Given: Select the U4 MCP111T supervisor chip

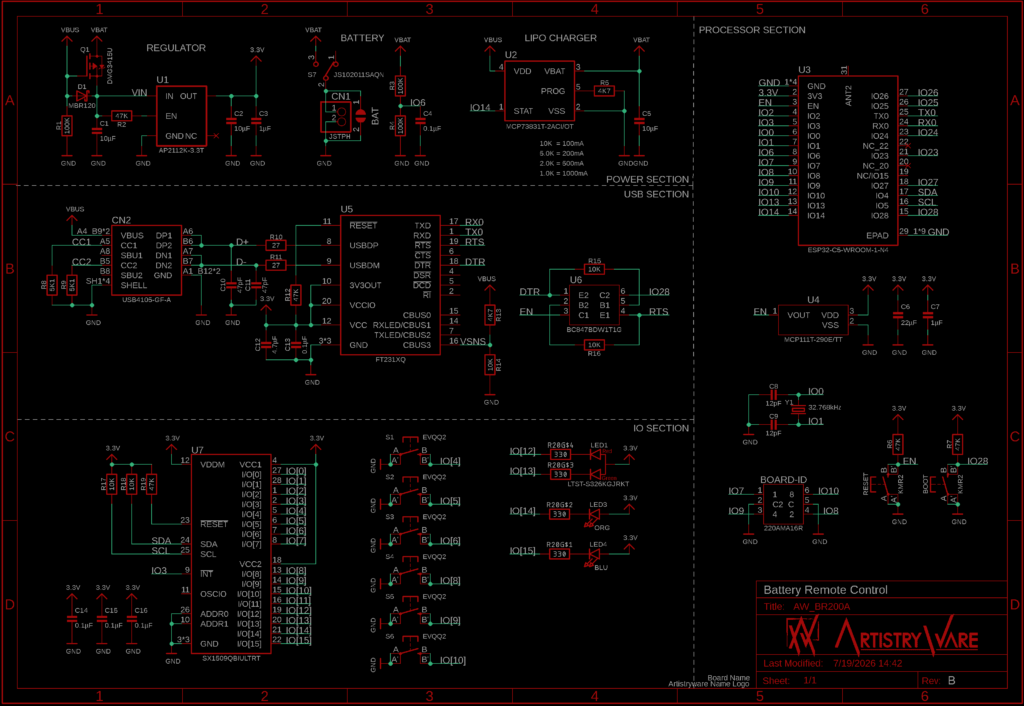Looking at the screenshot, I should 813,319.
